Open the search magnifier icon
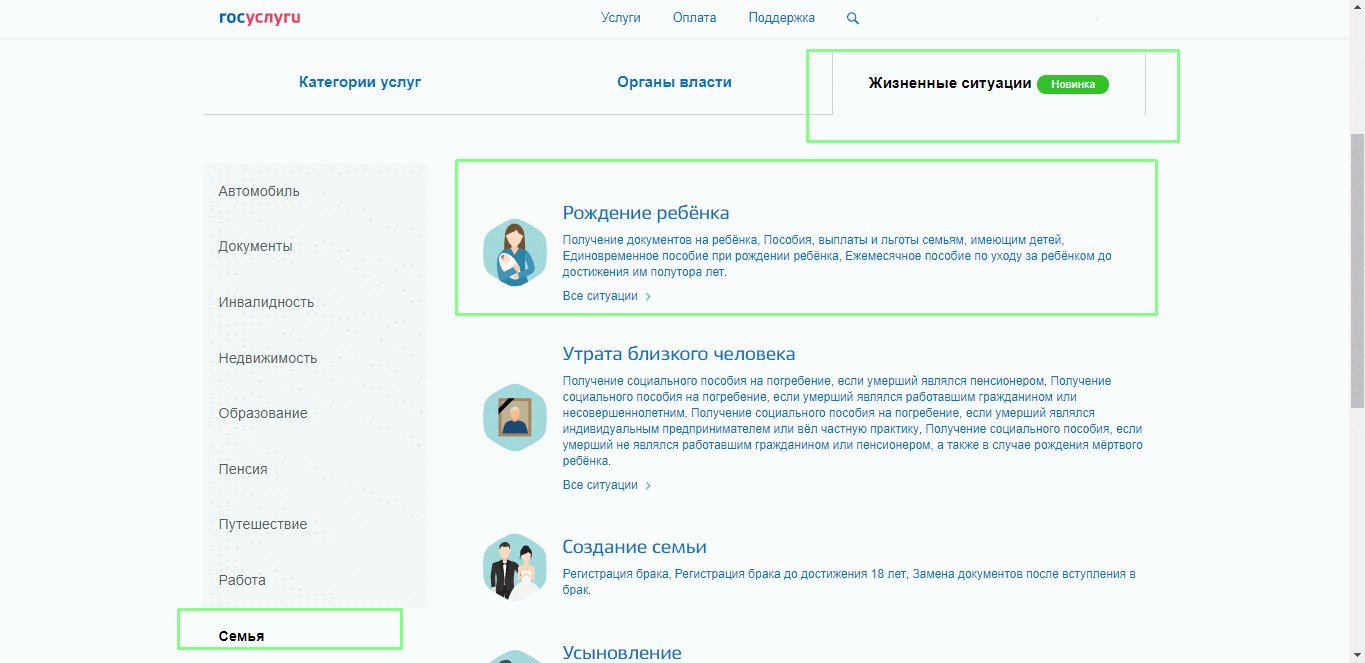Image resolution: width=1365 pixels, height=663 pixels. (853, 18)
